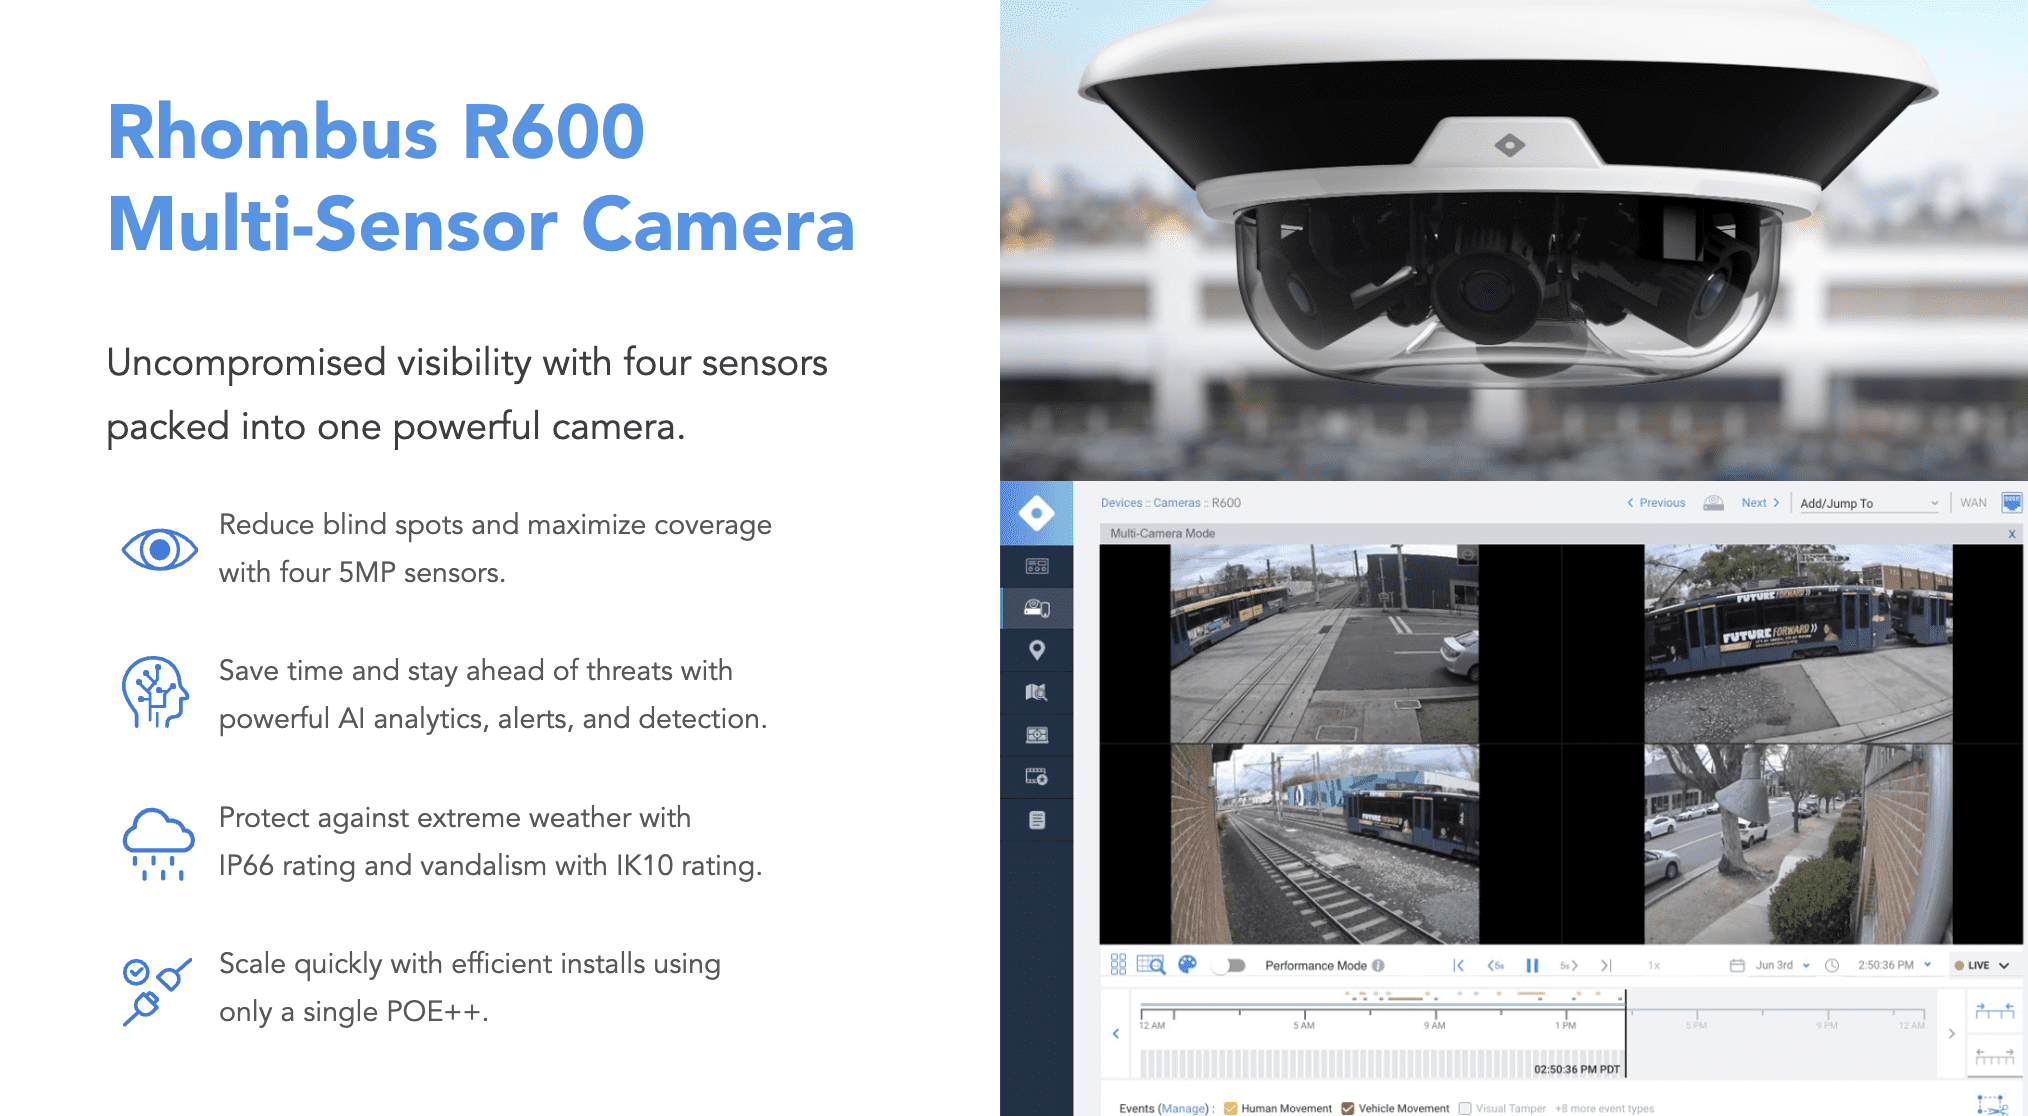The image size is (2028, 1116).
Task: Select the top-left camera feed
Action: (1324, 644)
